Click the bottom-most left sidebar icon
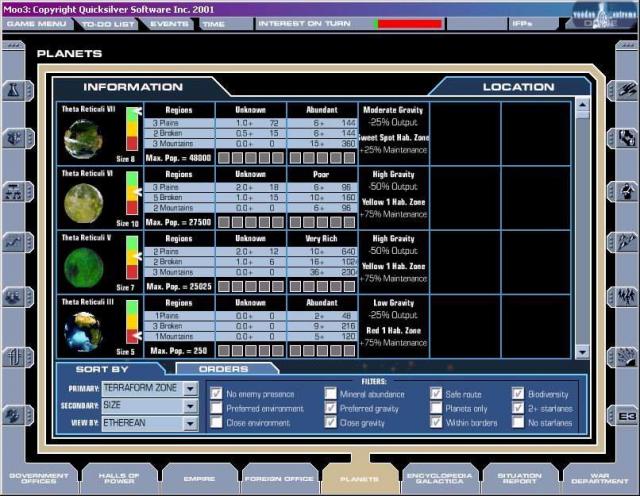640x496 pixels. point(15,415)
